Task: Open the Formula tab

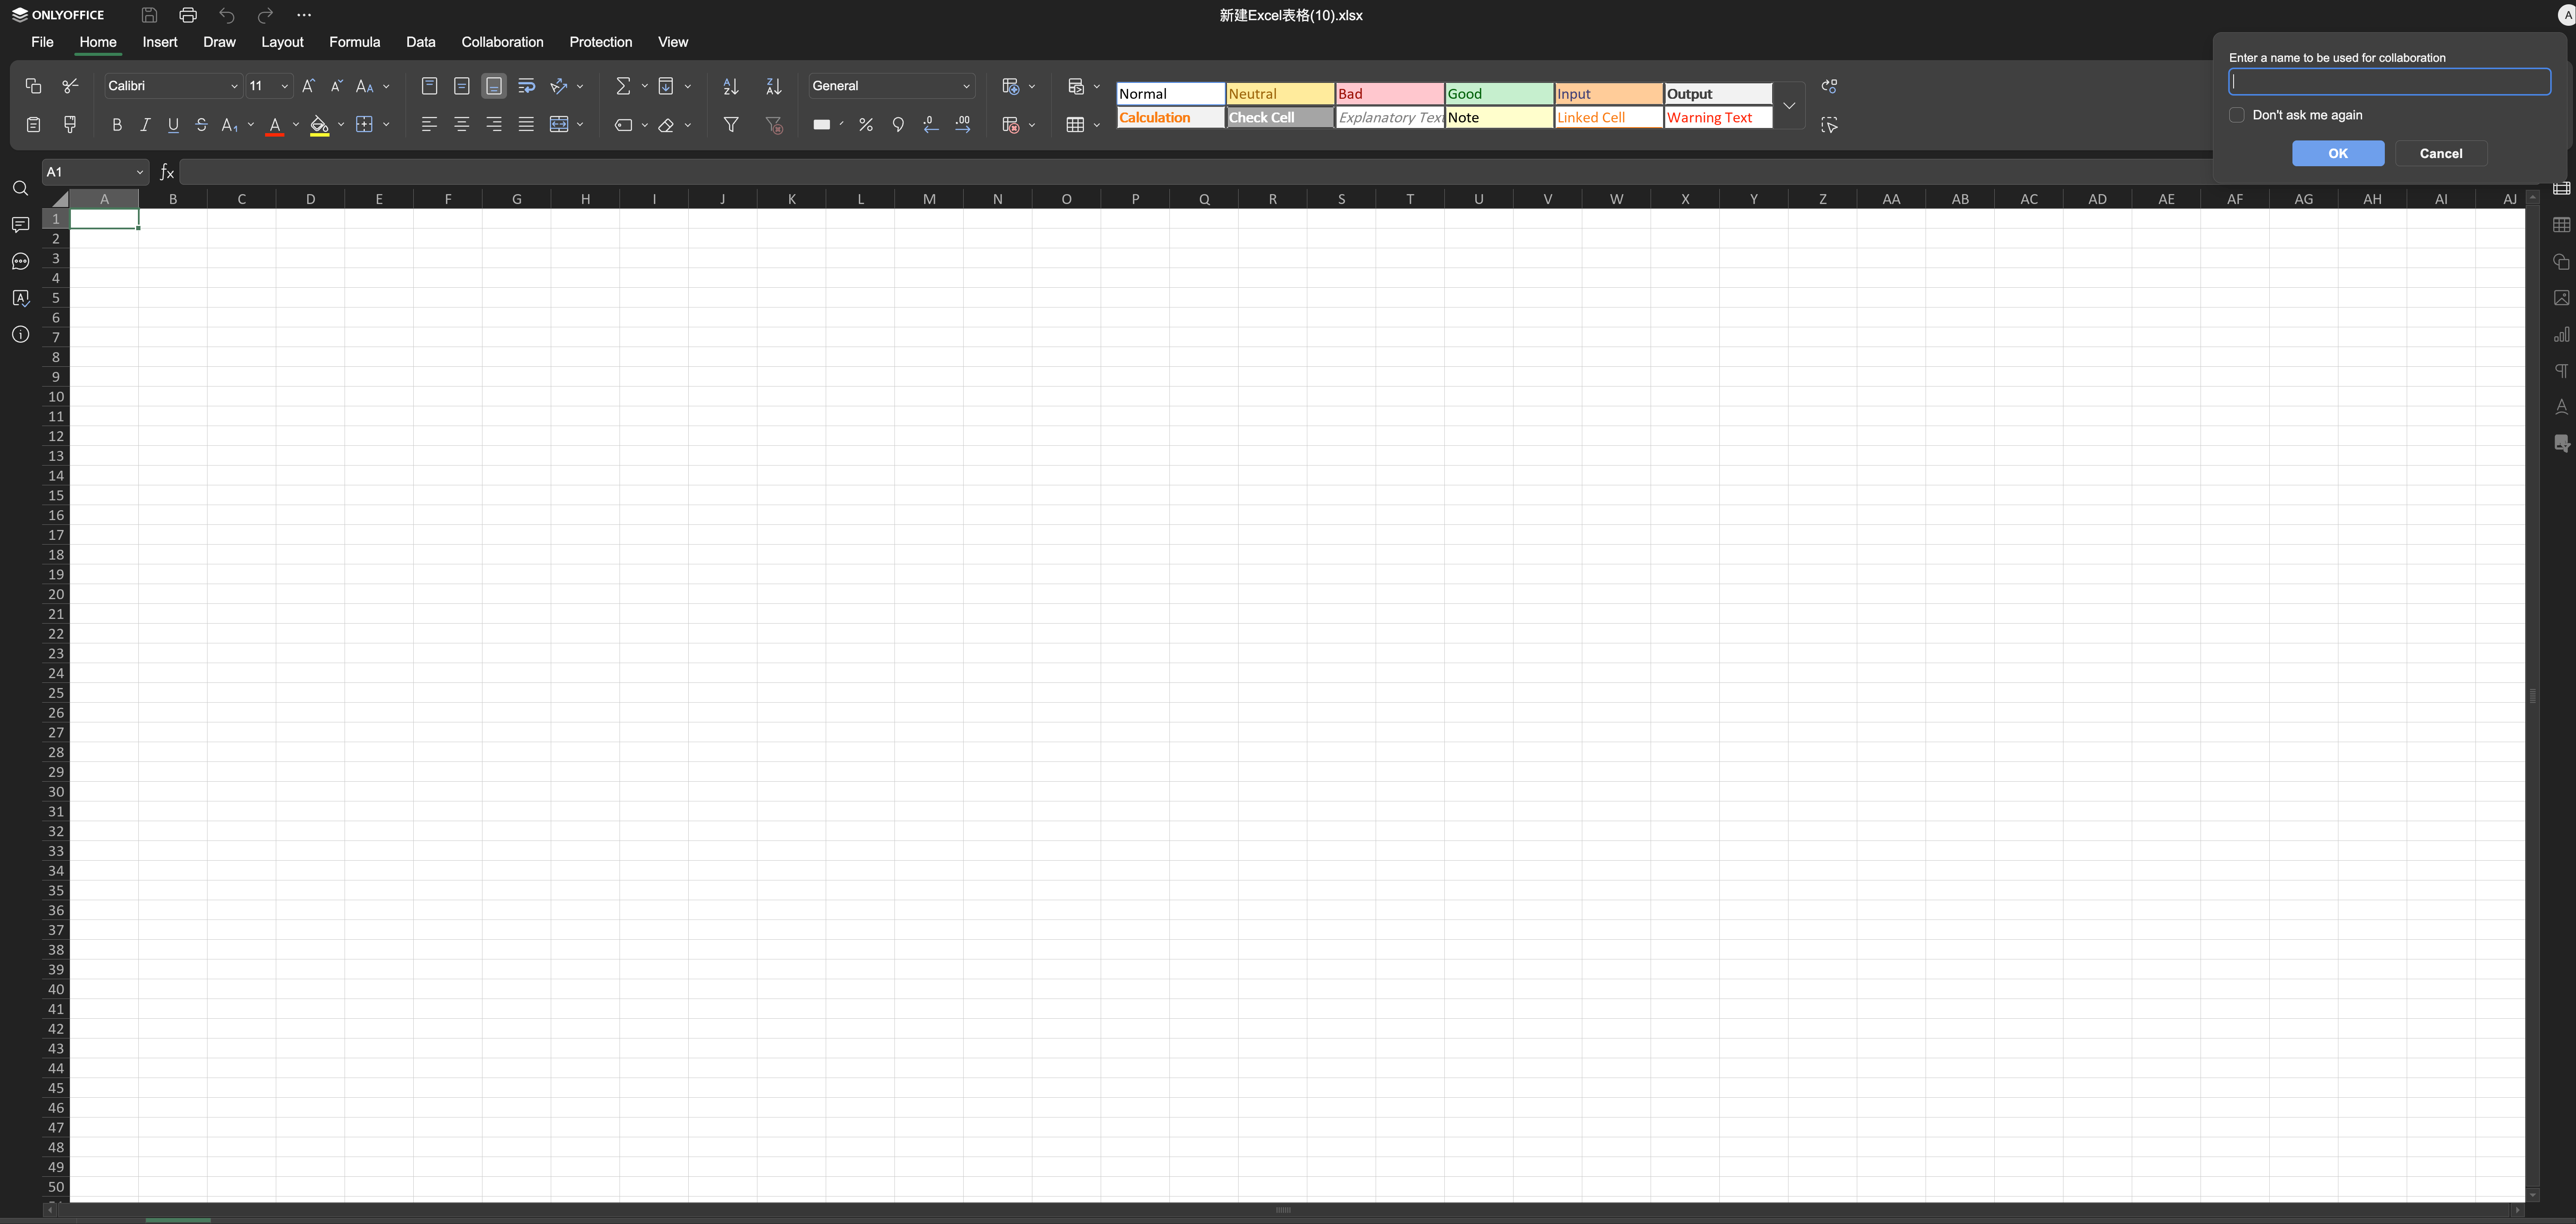Action: (354, 42)
